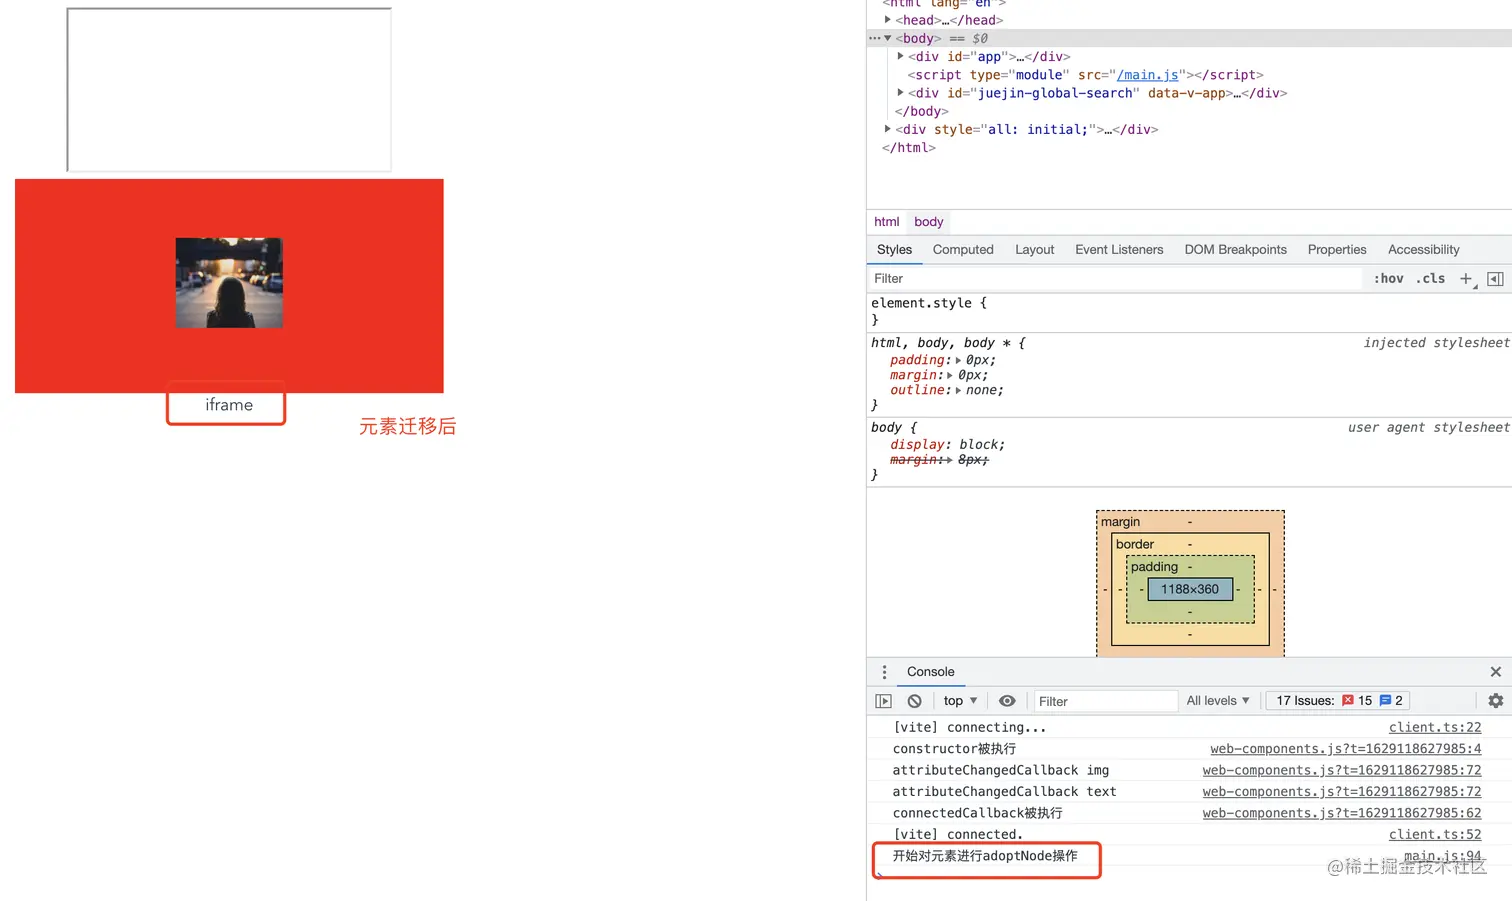This screenshot has width=1512, height=901.
Task: Expand the outline property value
Action: click(x=958, y=390)
